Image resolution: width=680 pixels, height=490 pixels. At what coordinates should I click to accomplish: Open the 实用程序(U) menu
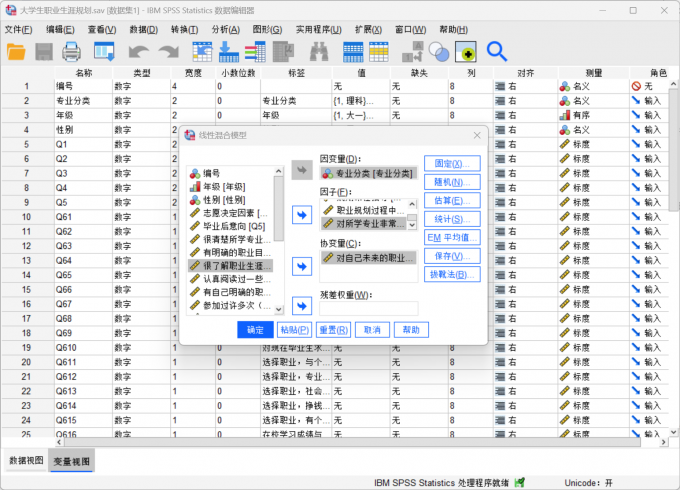(x=318, y=29)
